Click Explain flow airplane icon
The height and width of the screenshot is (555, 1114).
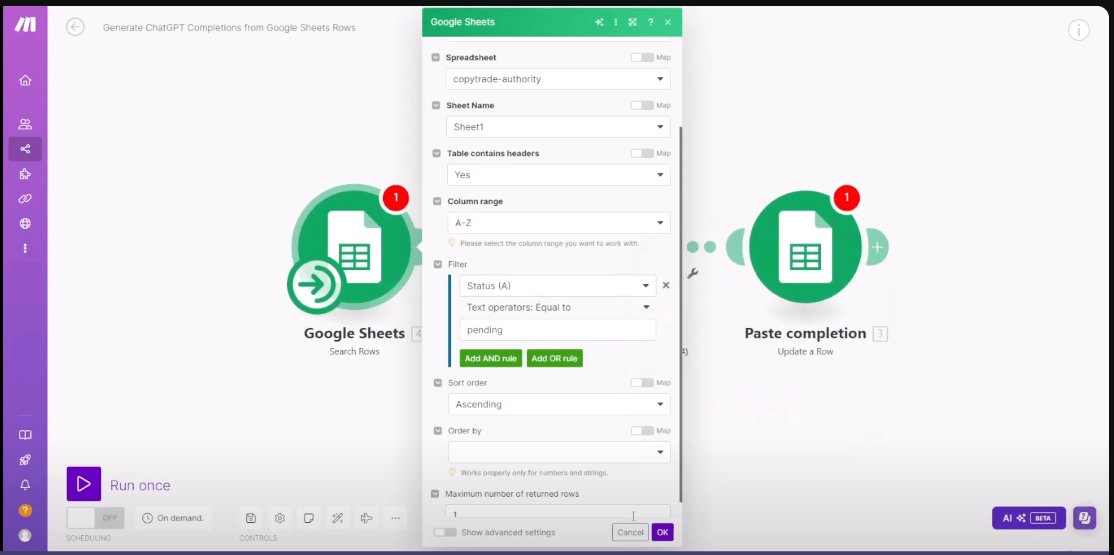click(367, 518)
